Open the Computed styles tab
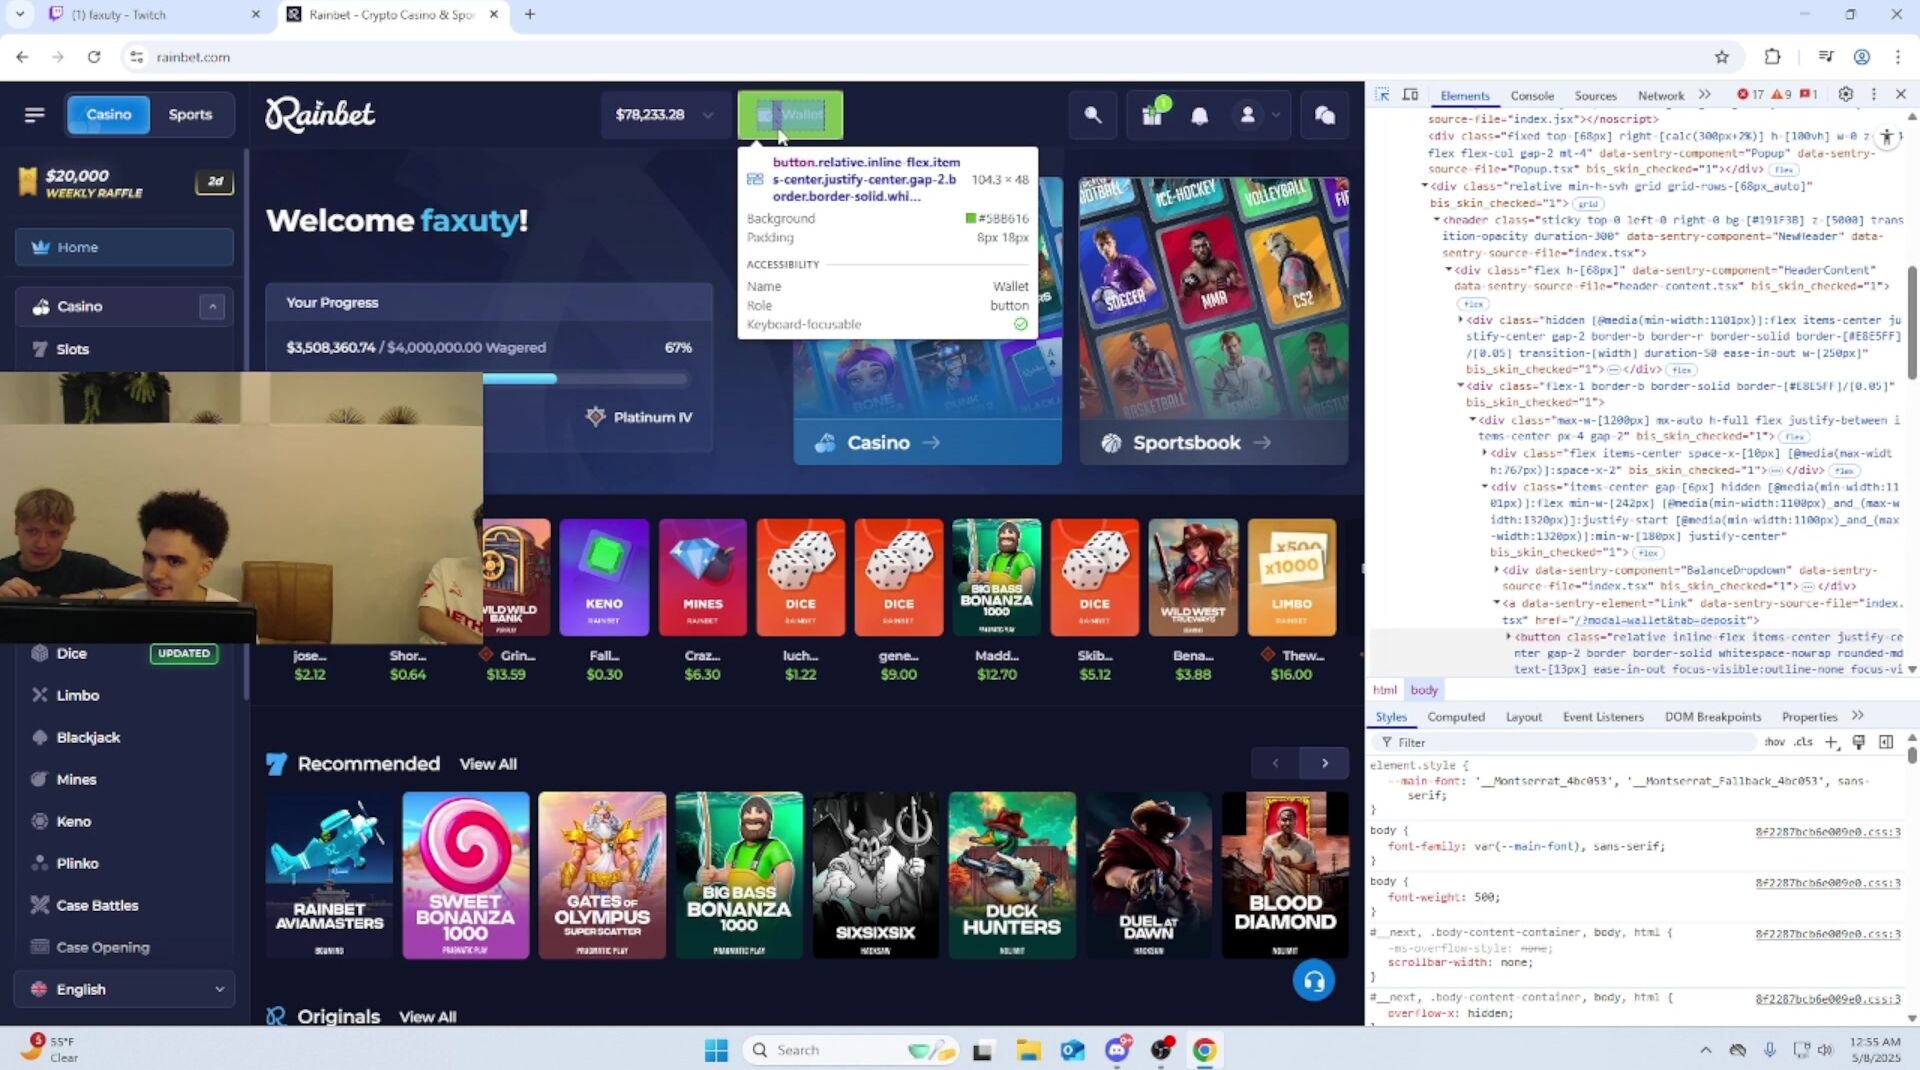Screen dimensions: 1920x1070 tap(1456, 717)
